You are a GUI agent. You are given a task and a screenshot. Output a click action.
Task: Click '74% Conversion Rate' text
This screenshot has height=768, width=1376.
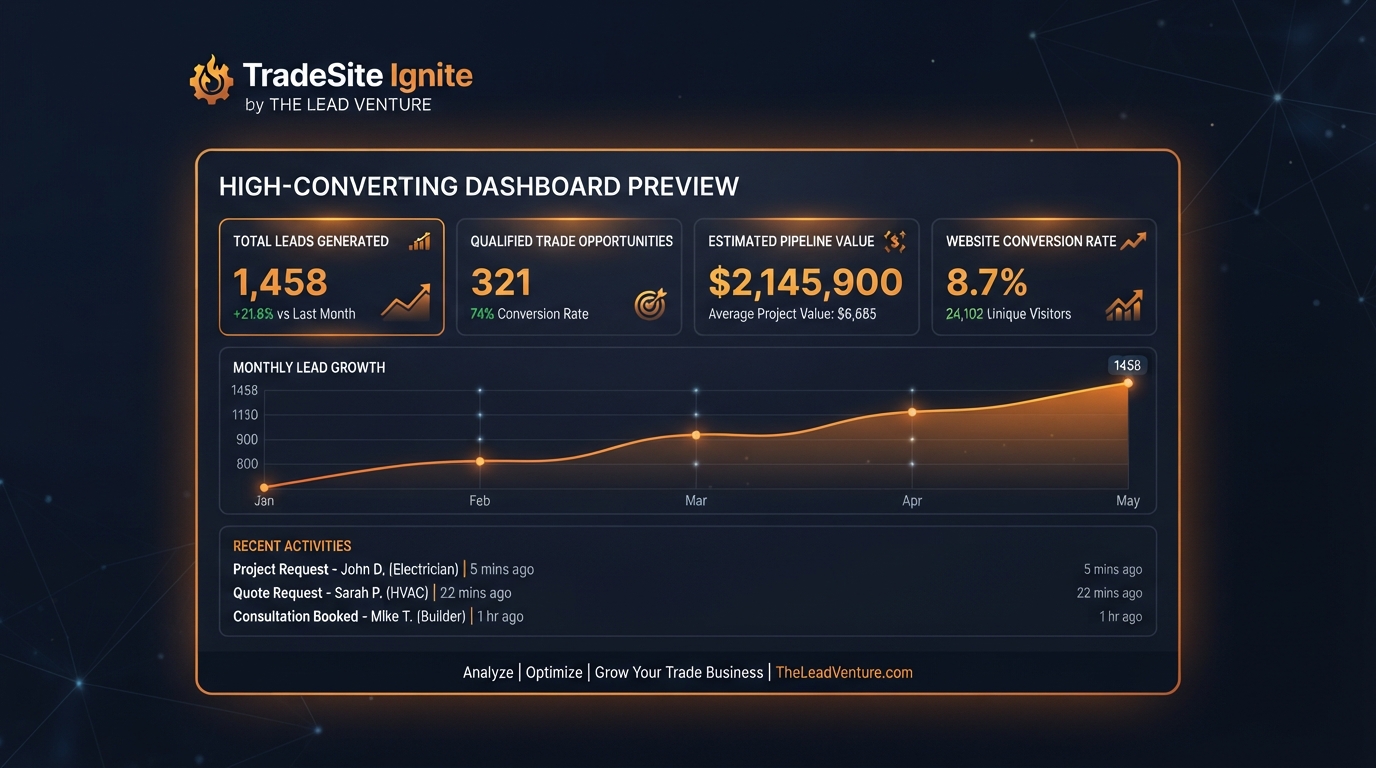529,314
